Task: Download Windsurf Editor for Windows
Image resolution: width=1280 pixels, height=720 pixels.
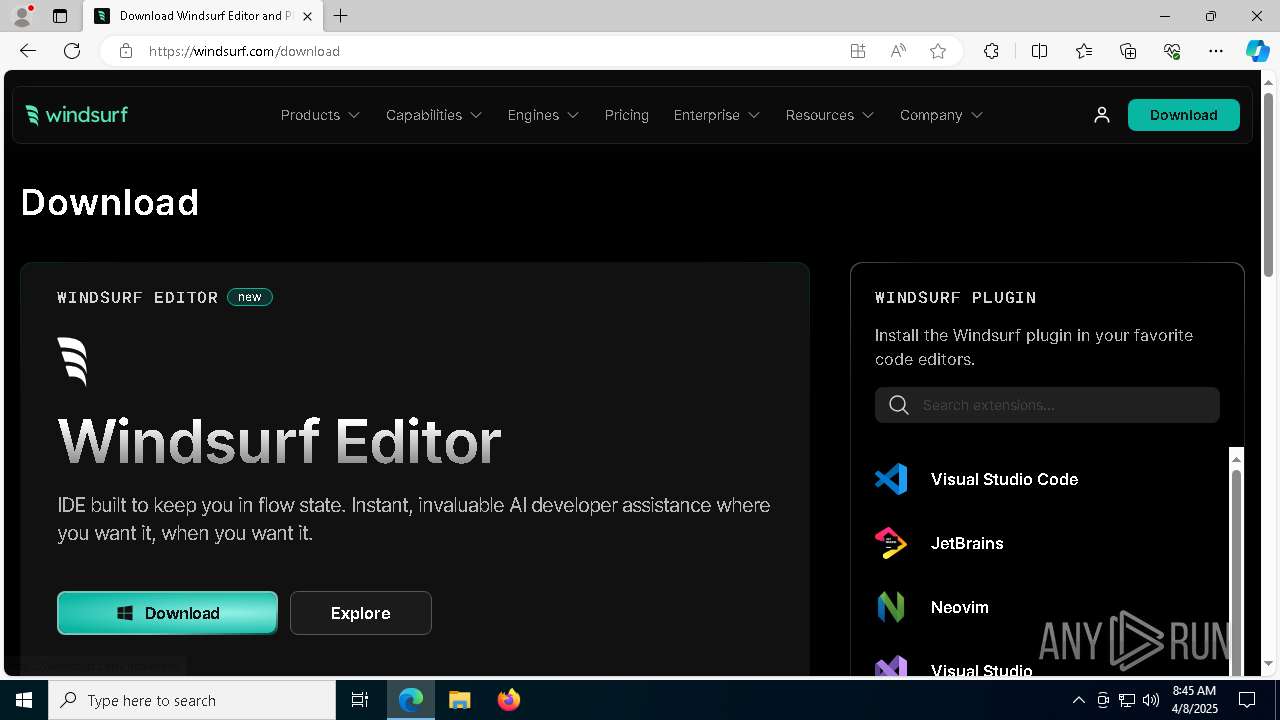Action: pos(168,613)
